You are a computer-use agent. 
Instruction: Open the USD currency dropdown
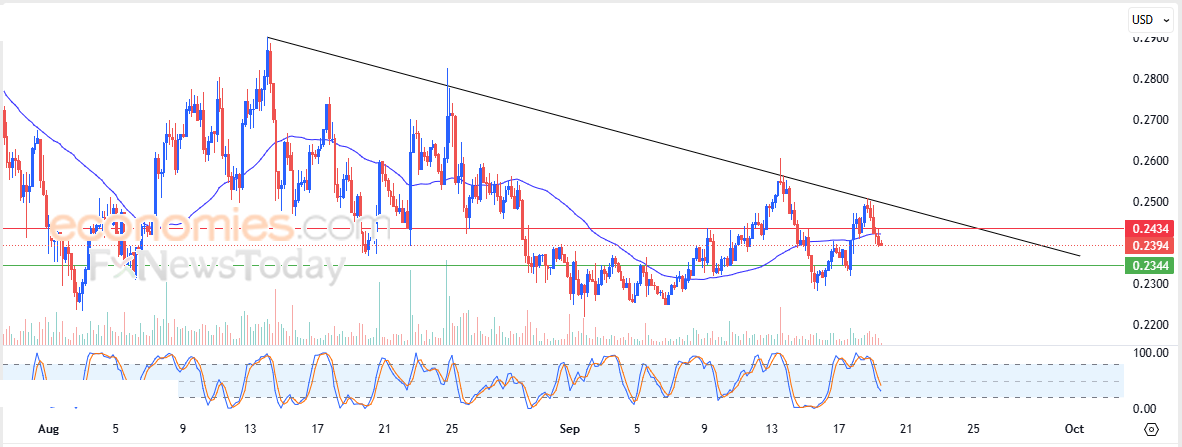point(1150,21)
